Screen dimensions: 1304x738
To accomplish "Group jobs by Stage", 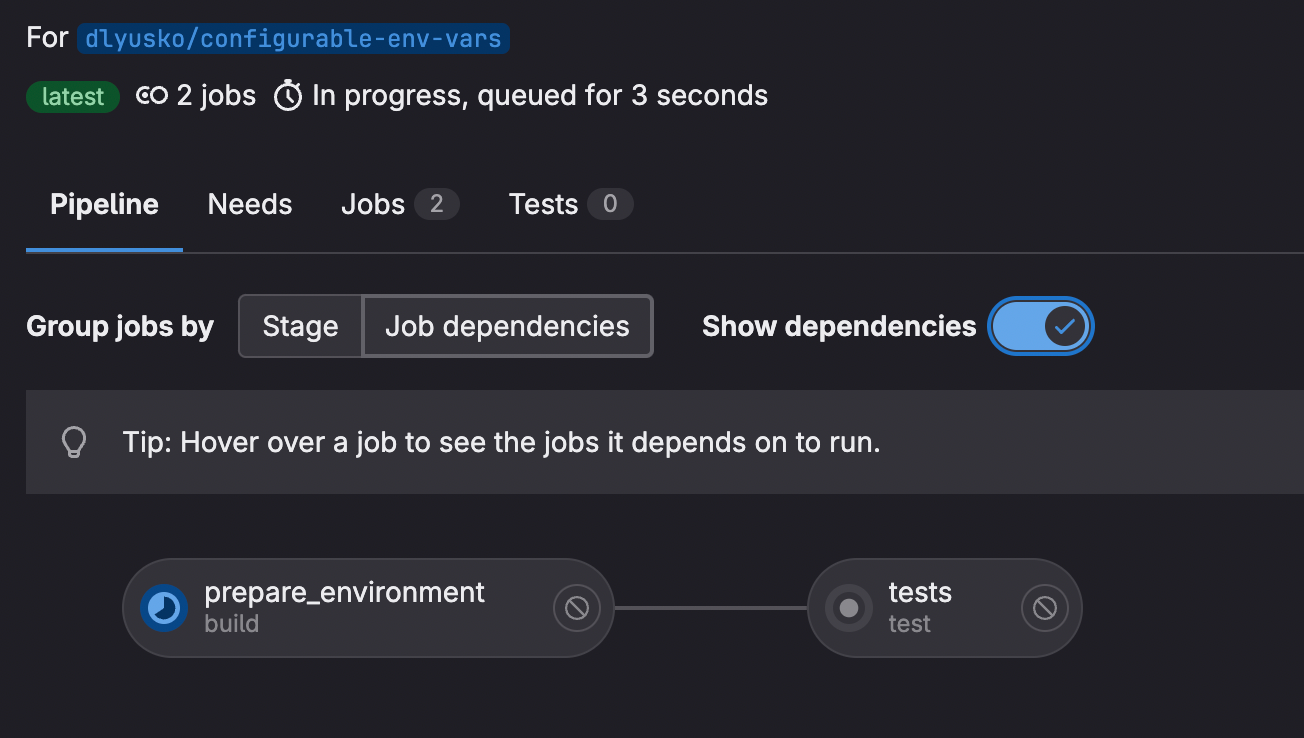I will pyautogui.click(x=300, y=326).
